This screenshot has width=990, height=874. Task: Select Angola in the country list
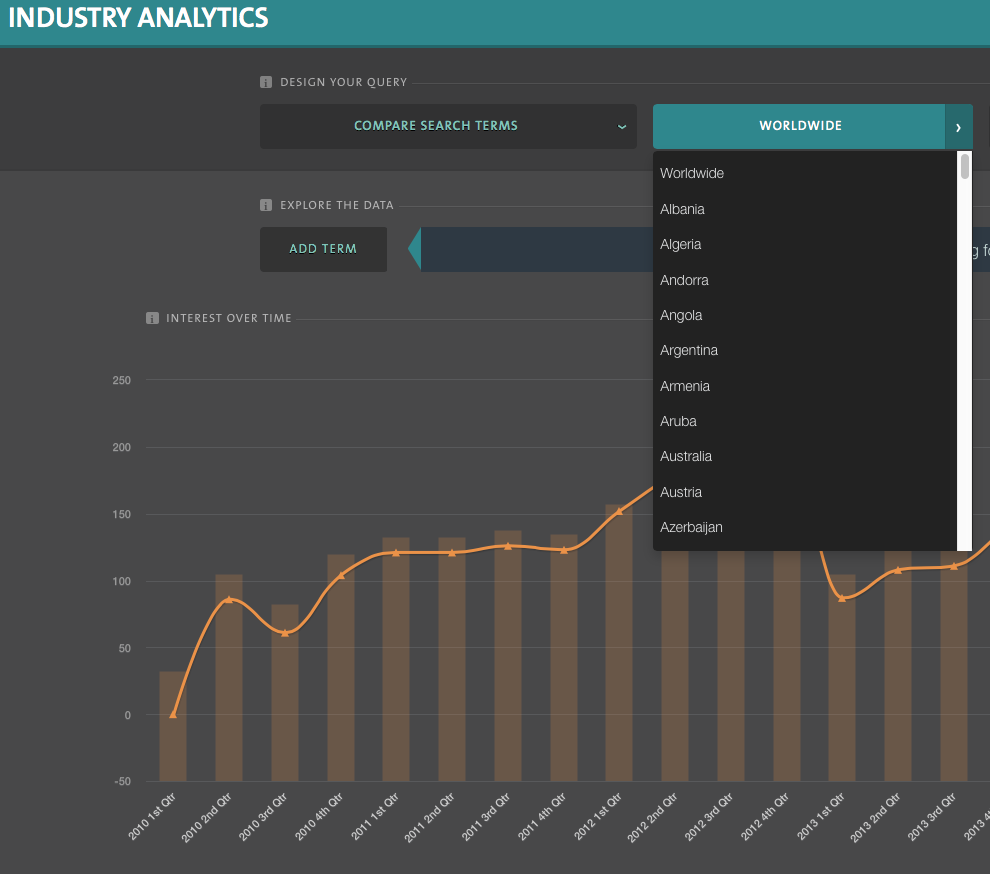[681, 315]
